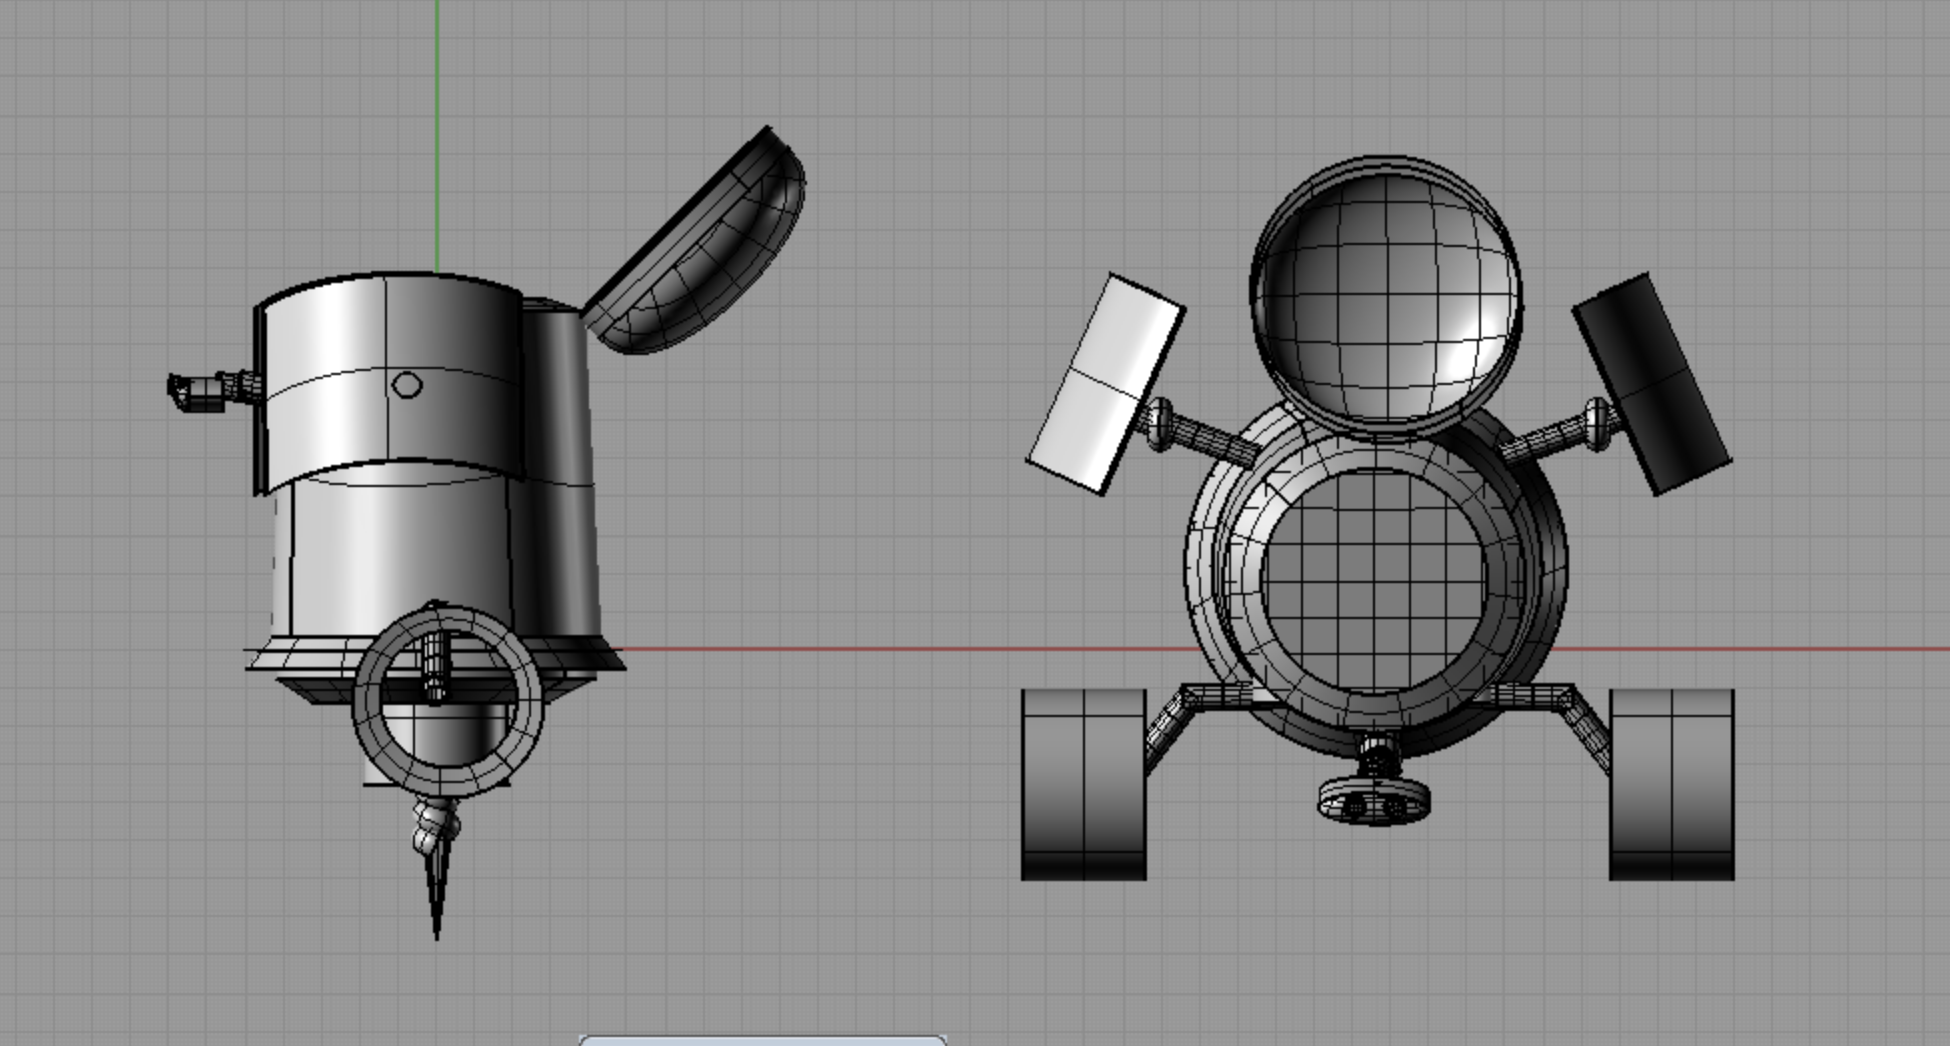Screen dimensions: 1950x1046
Task: Select the black rectangular panel on right robot
Action: pos(1652,385)
